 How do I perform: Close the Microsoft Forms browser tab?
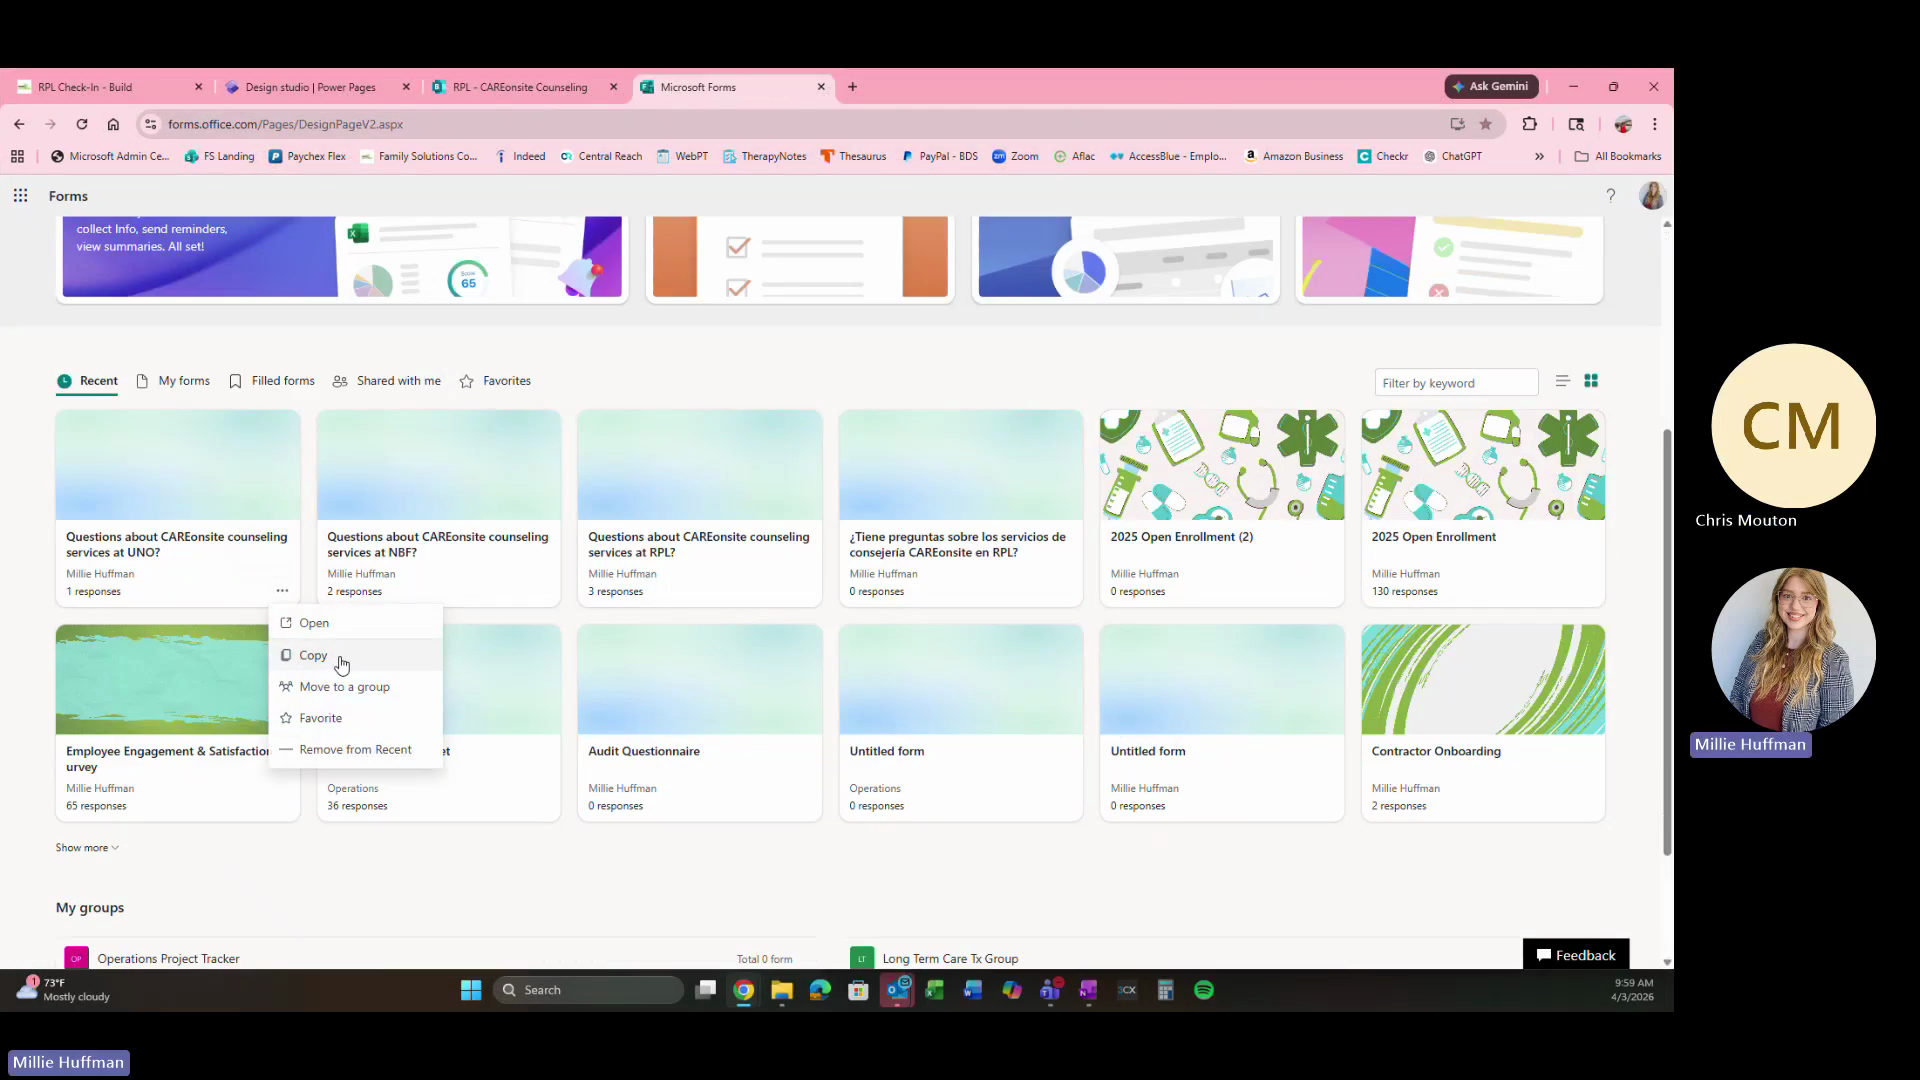point(821,87)
